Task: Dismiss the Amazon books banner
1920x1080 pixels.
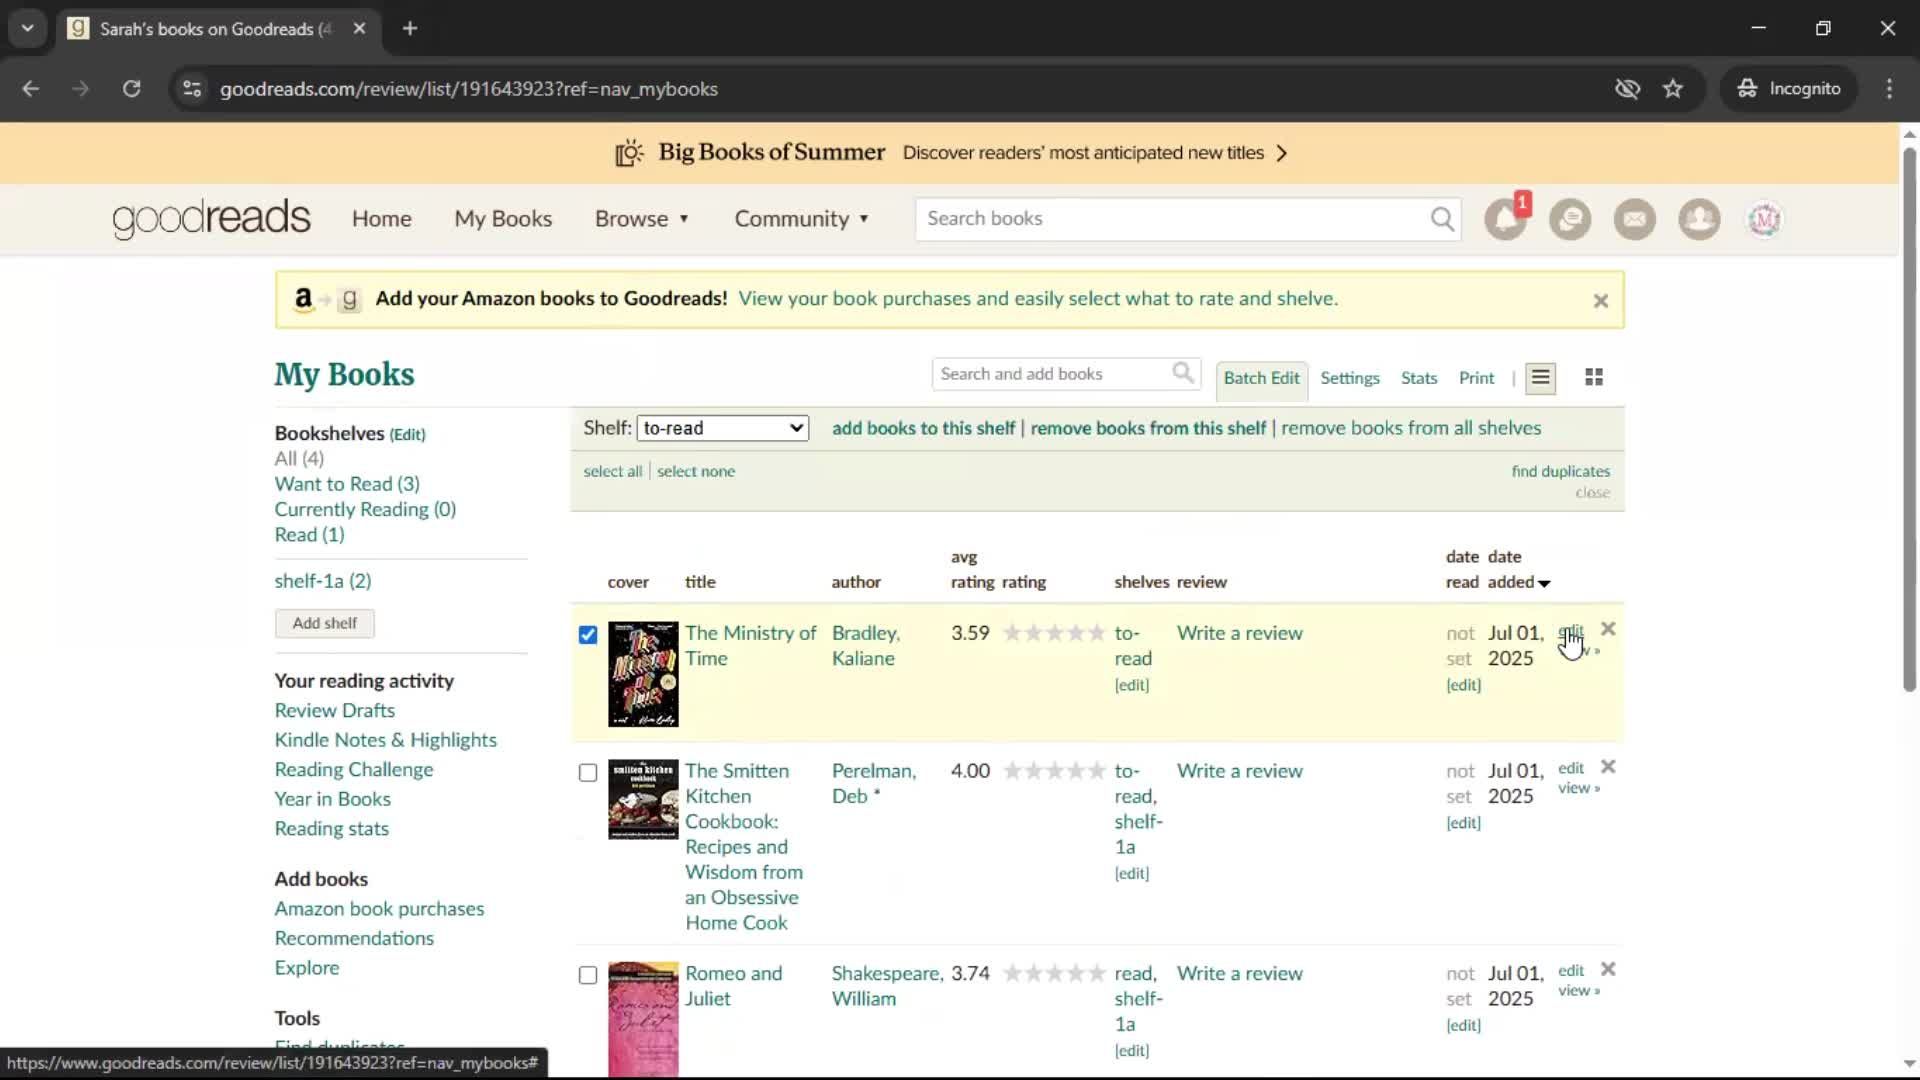Action: 1600,300
